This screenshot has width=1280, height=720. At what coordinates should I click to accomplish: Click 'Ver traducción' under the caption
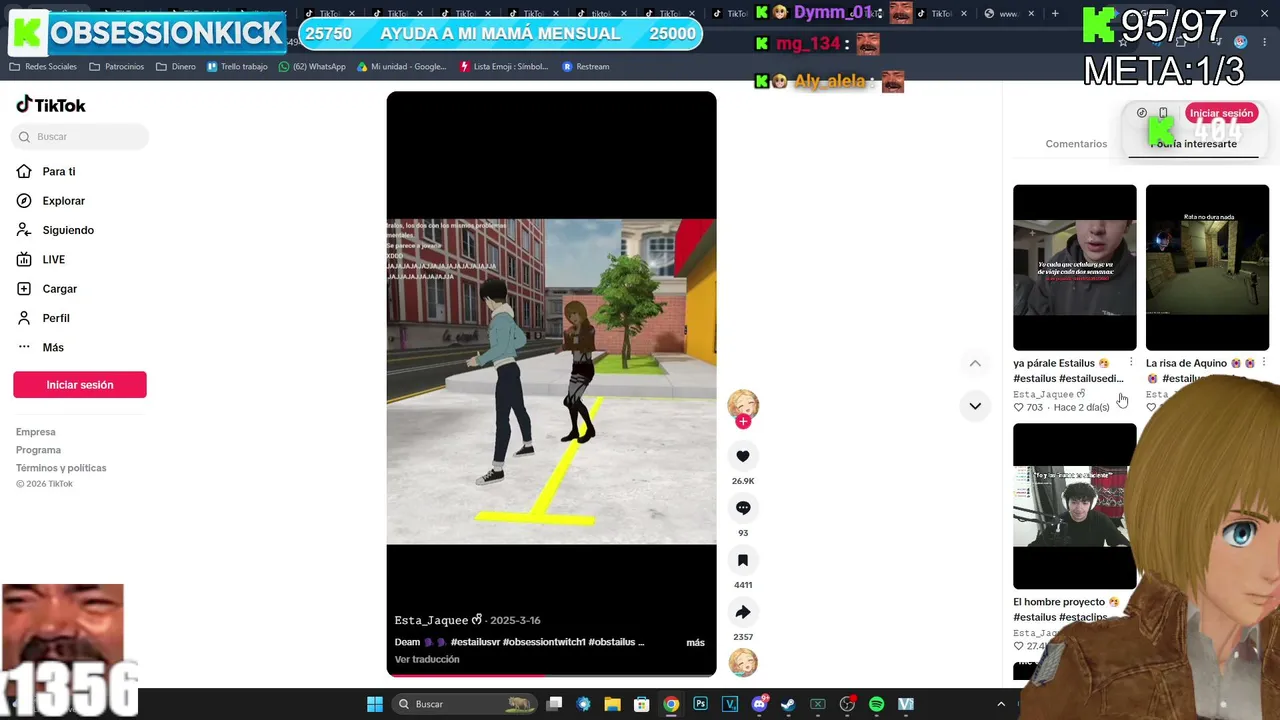tap(427, 659)
